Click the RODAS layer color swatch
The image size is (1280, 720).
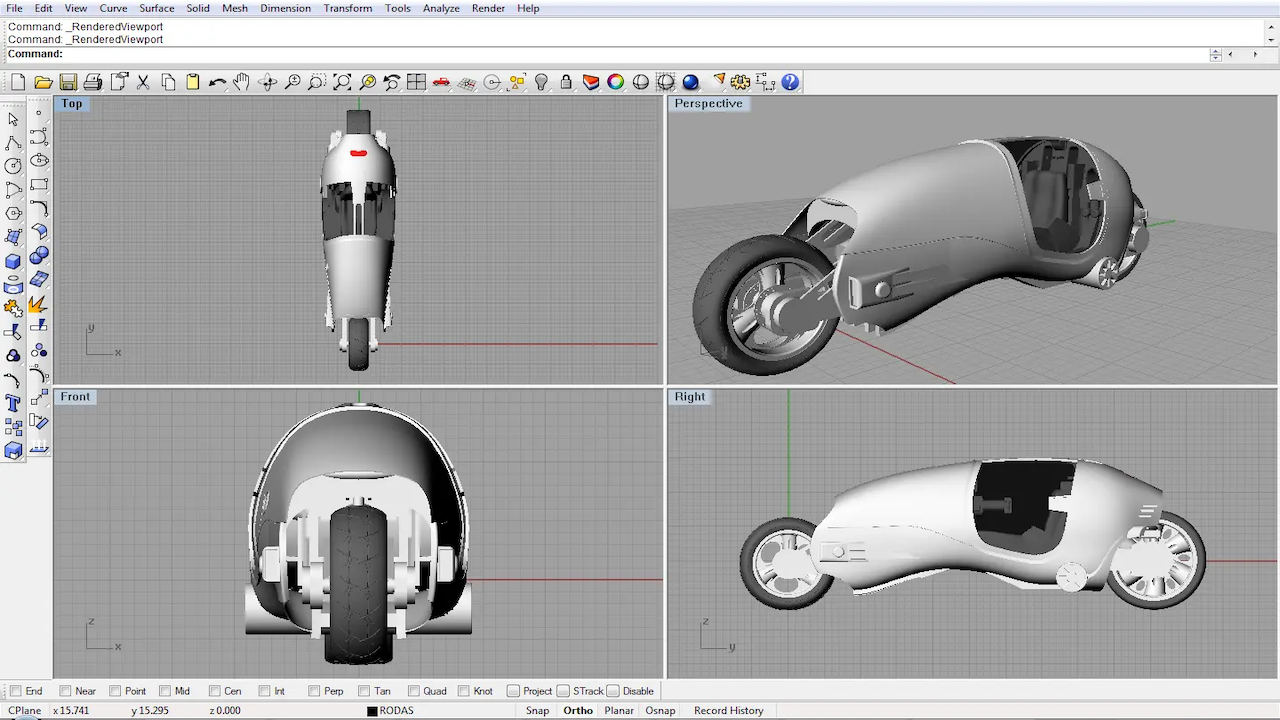372,710
